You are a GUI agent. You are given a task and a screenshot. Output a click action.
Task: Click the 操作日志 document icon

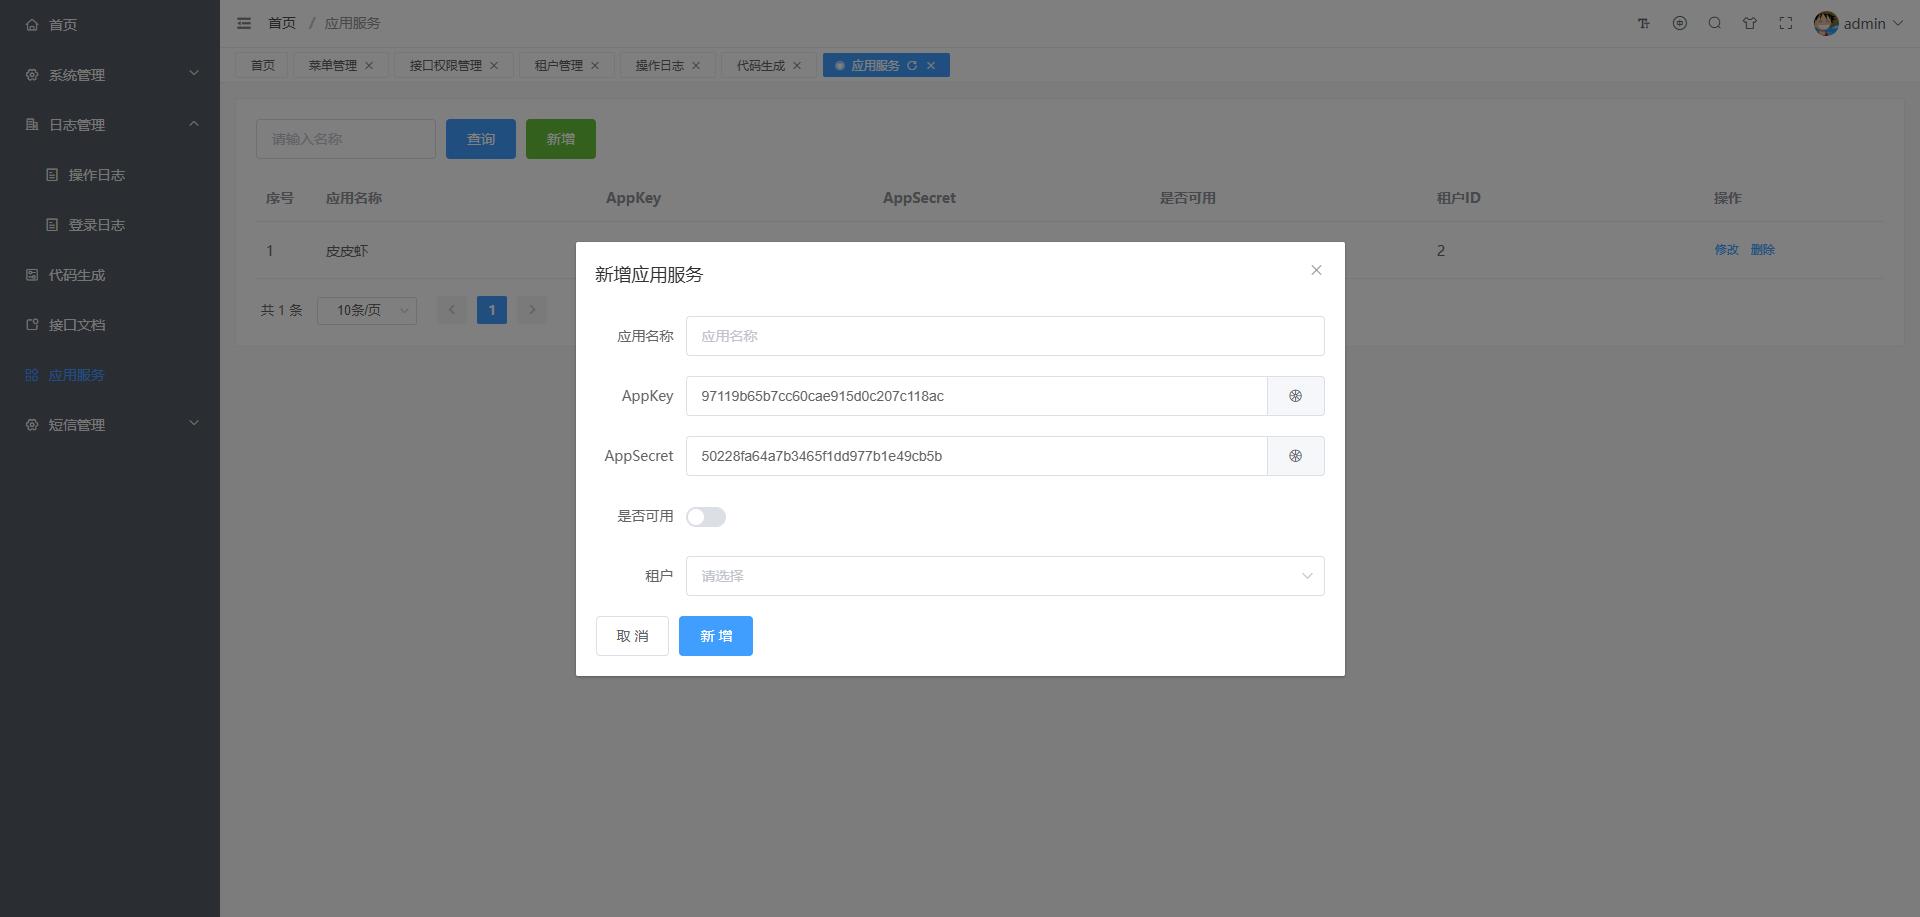(52, 175)
